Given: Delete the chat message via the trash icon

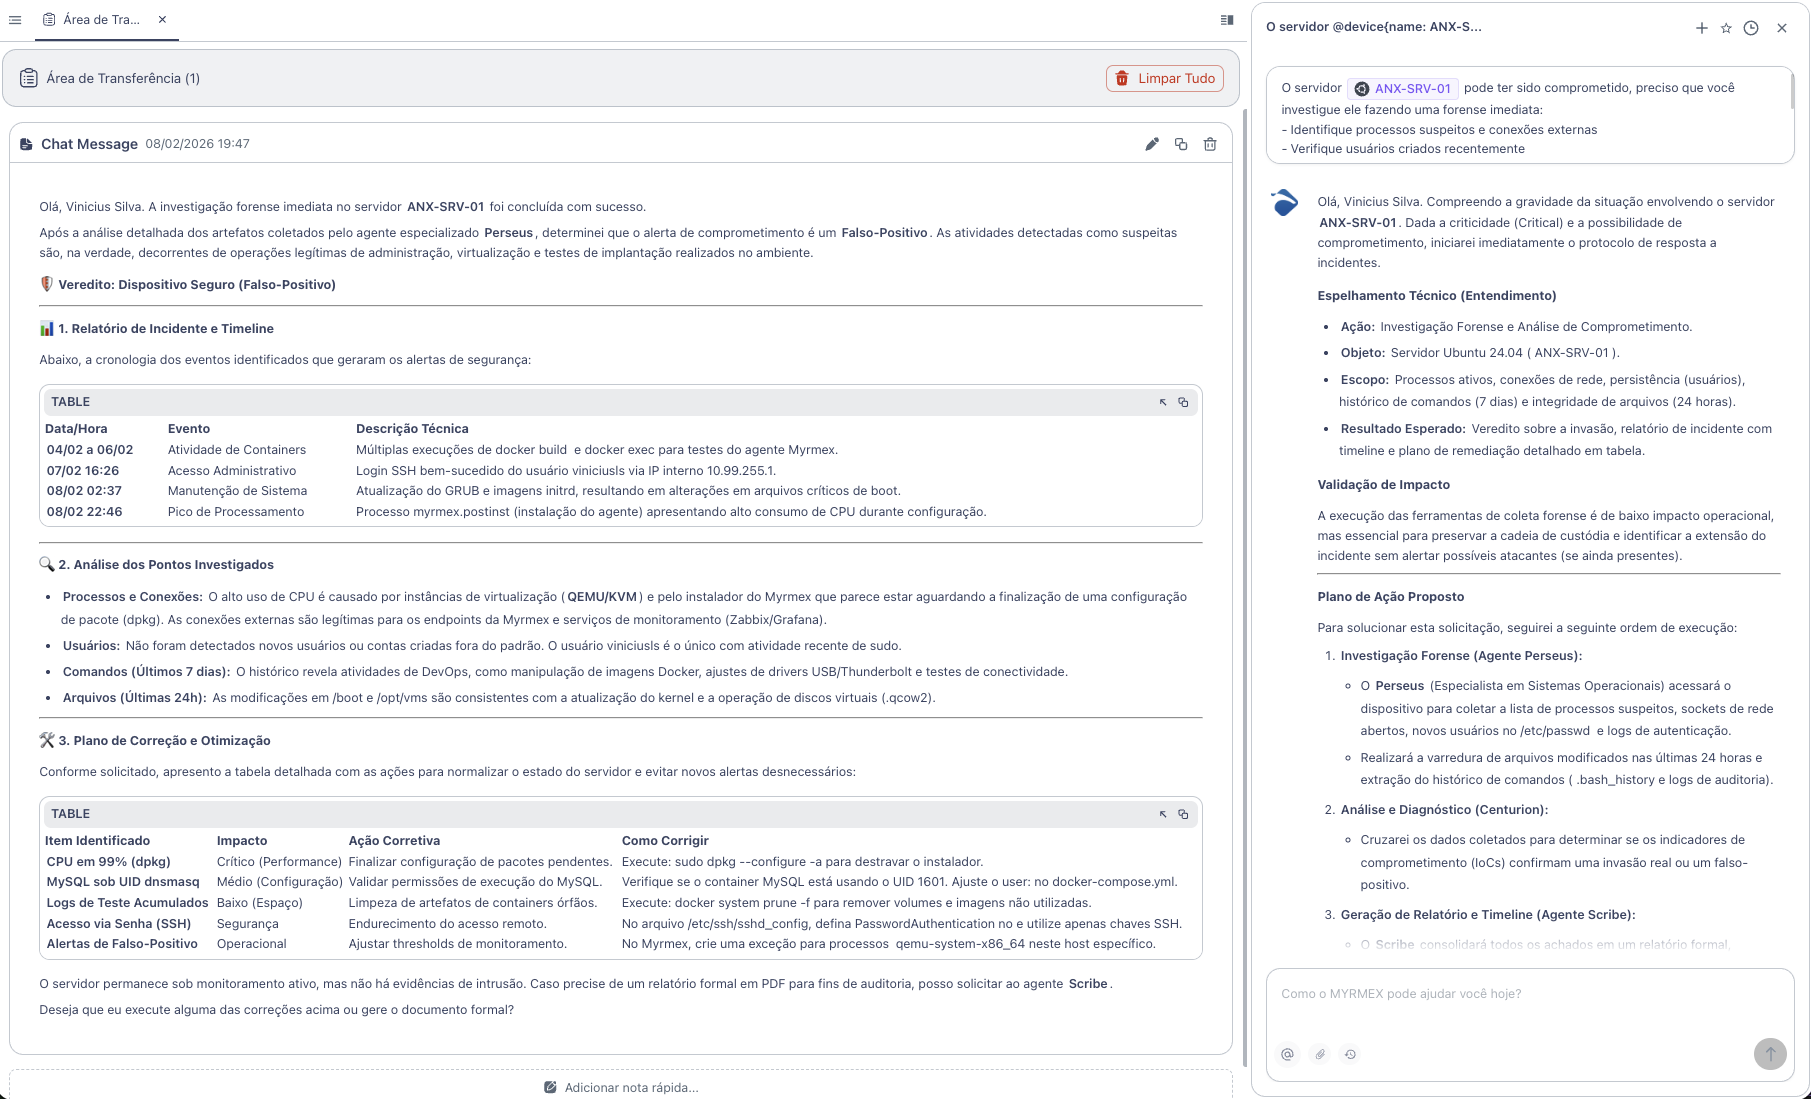Looking at the screenshot, I should tap(1209, 144).
